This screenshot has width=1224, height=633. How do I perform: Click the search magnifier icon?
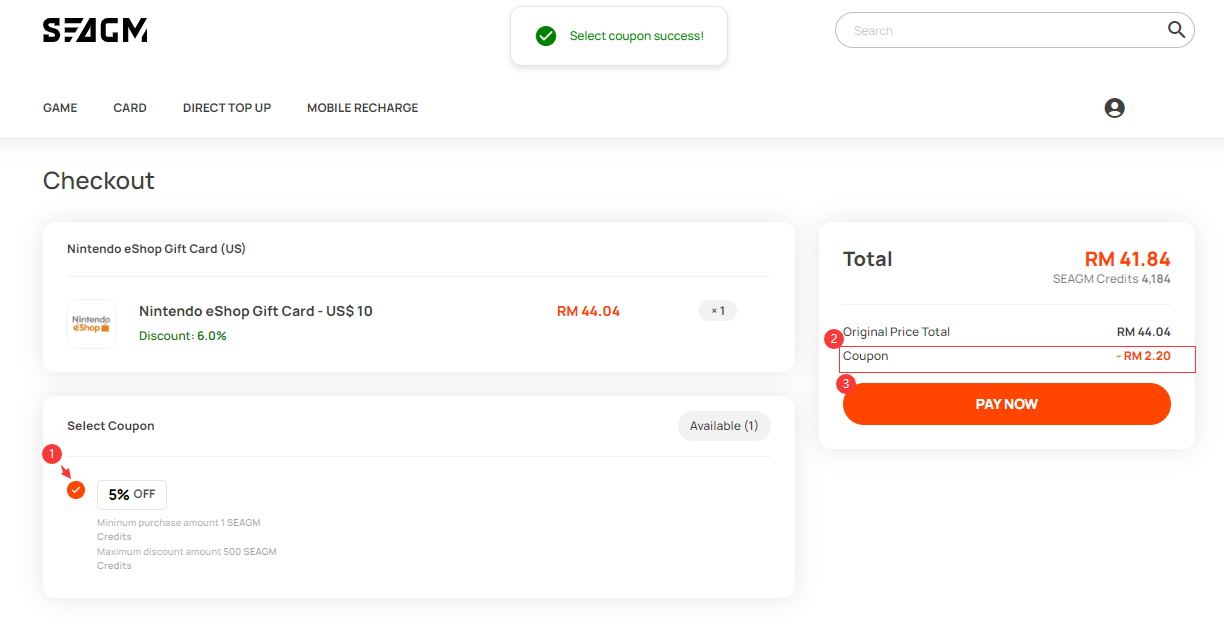1176,30
